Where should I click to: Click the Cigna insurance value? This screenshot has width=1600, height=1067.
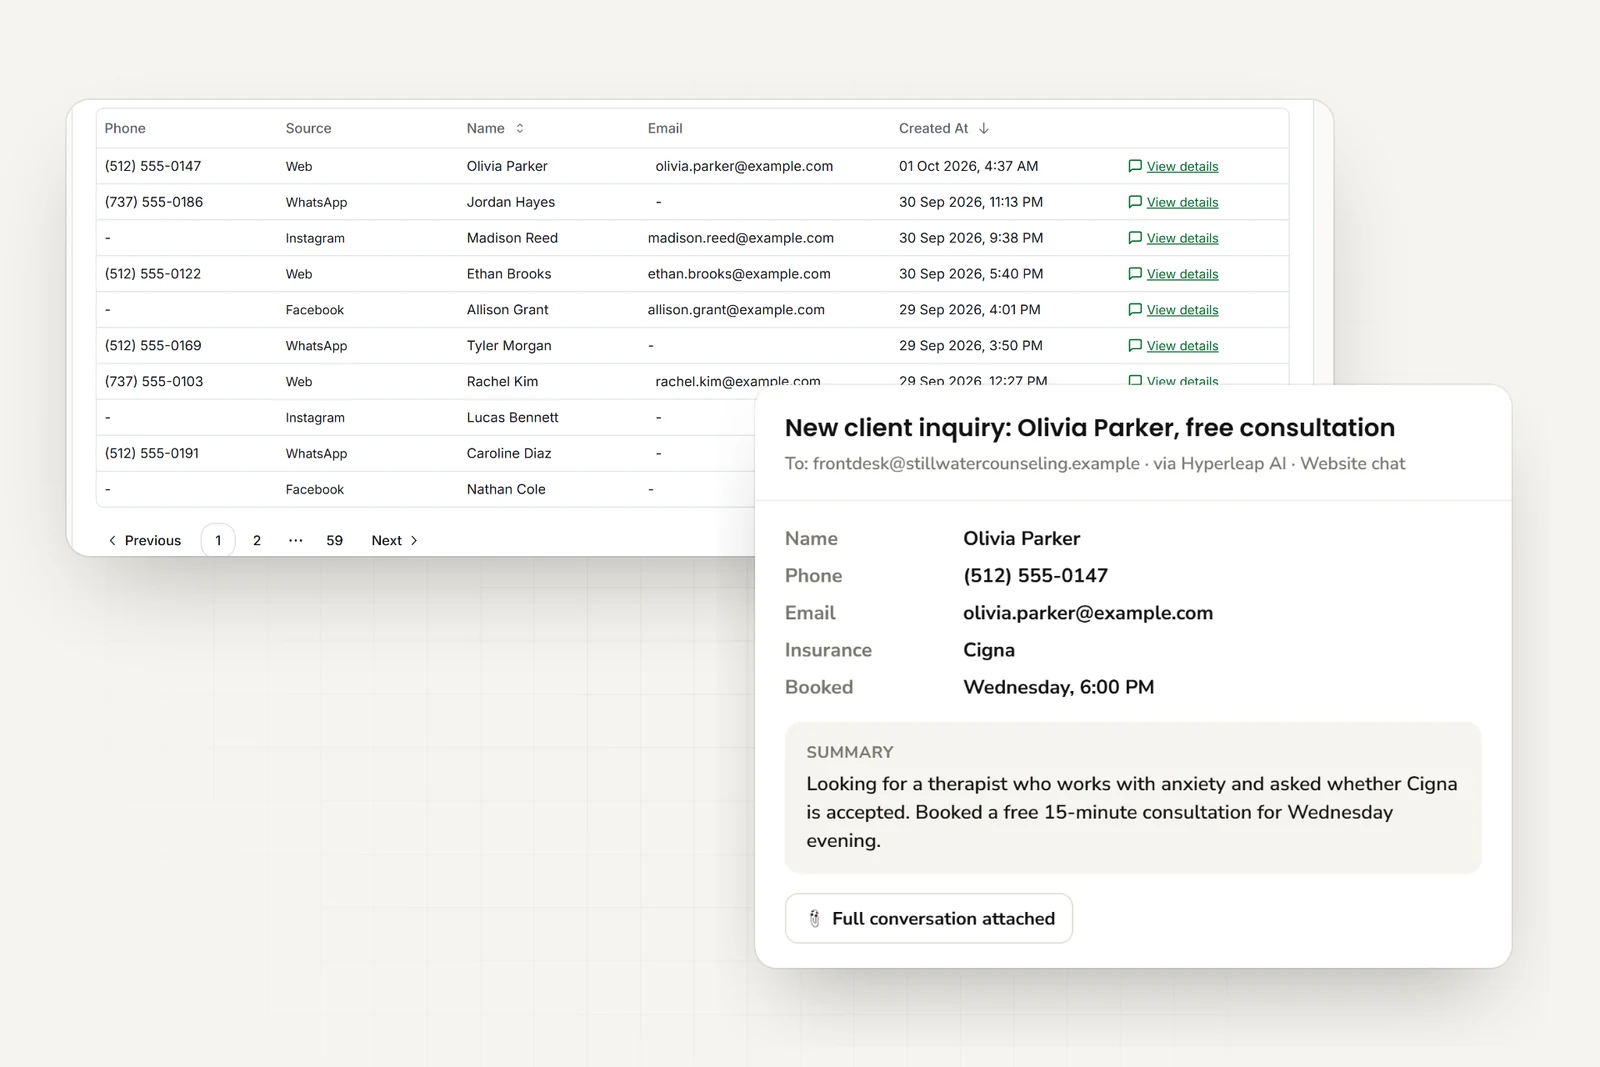pos(989,650)
